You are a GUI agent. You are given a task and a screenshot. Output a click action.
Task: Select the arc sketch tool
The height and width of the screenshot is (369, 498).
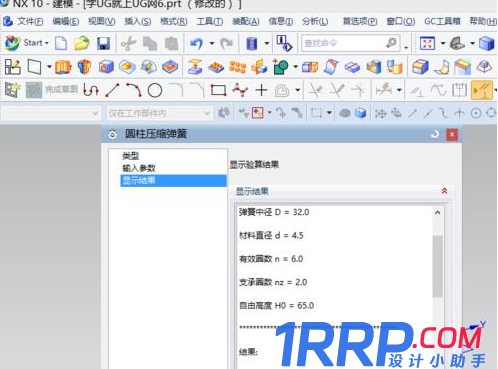[134, 90]
